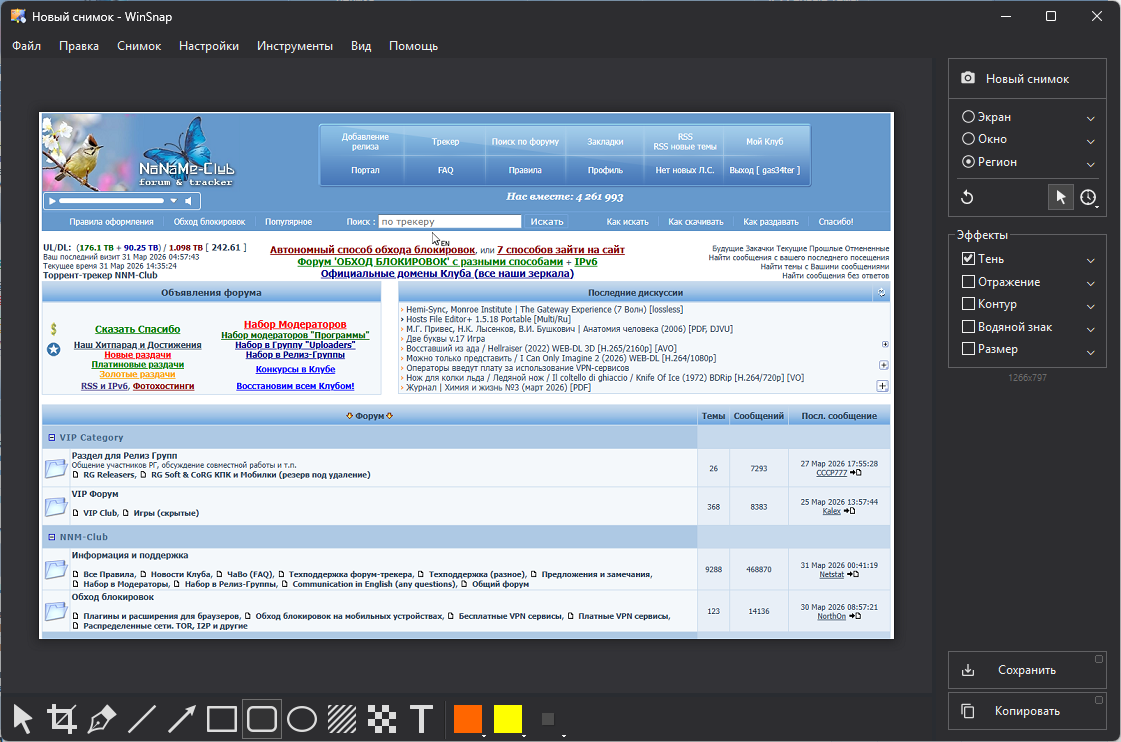Viewport: 1121px width, 742px height.
Task: Click the timer delay clock icon
Action: [1088, 197]
